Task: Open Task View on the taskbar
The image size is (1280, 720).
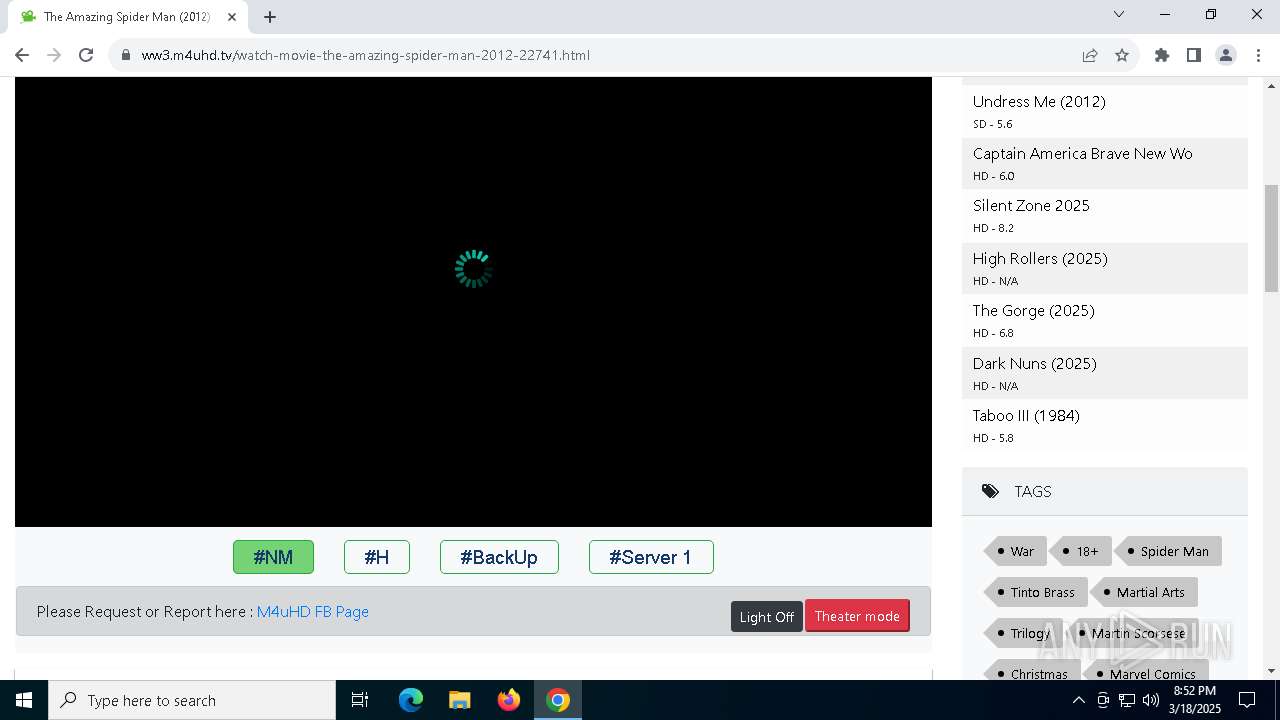Action: pyautogui.click(x=360, y=700)
